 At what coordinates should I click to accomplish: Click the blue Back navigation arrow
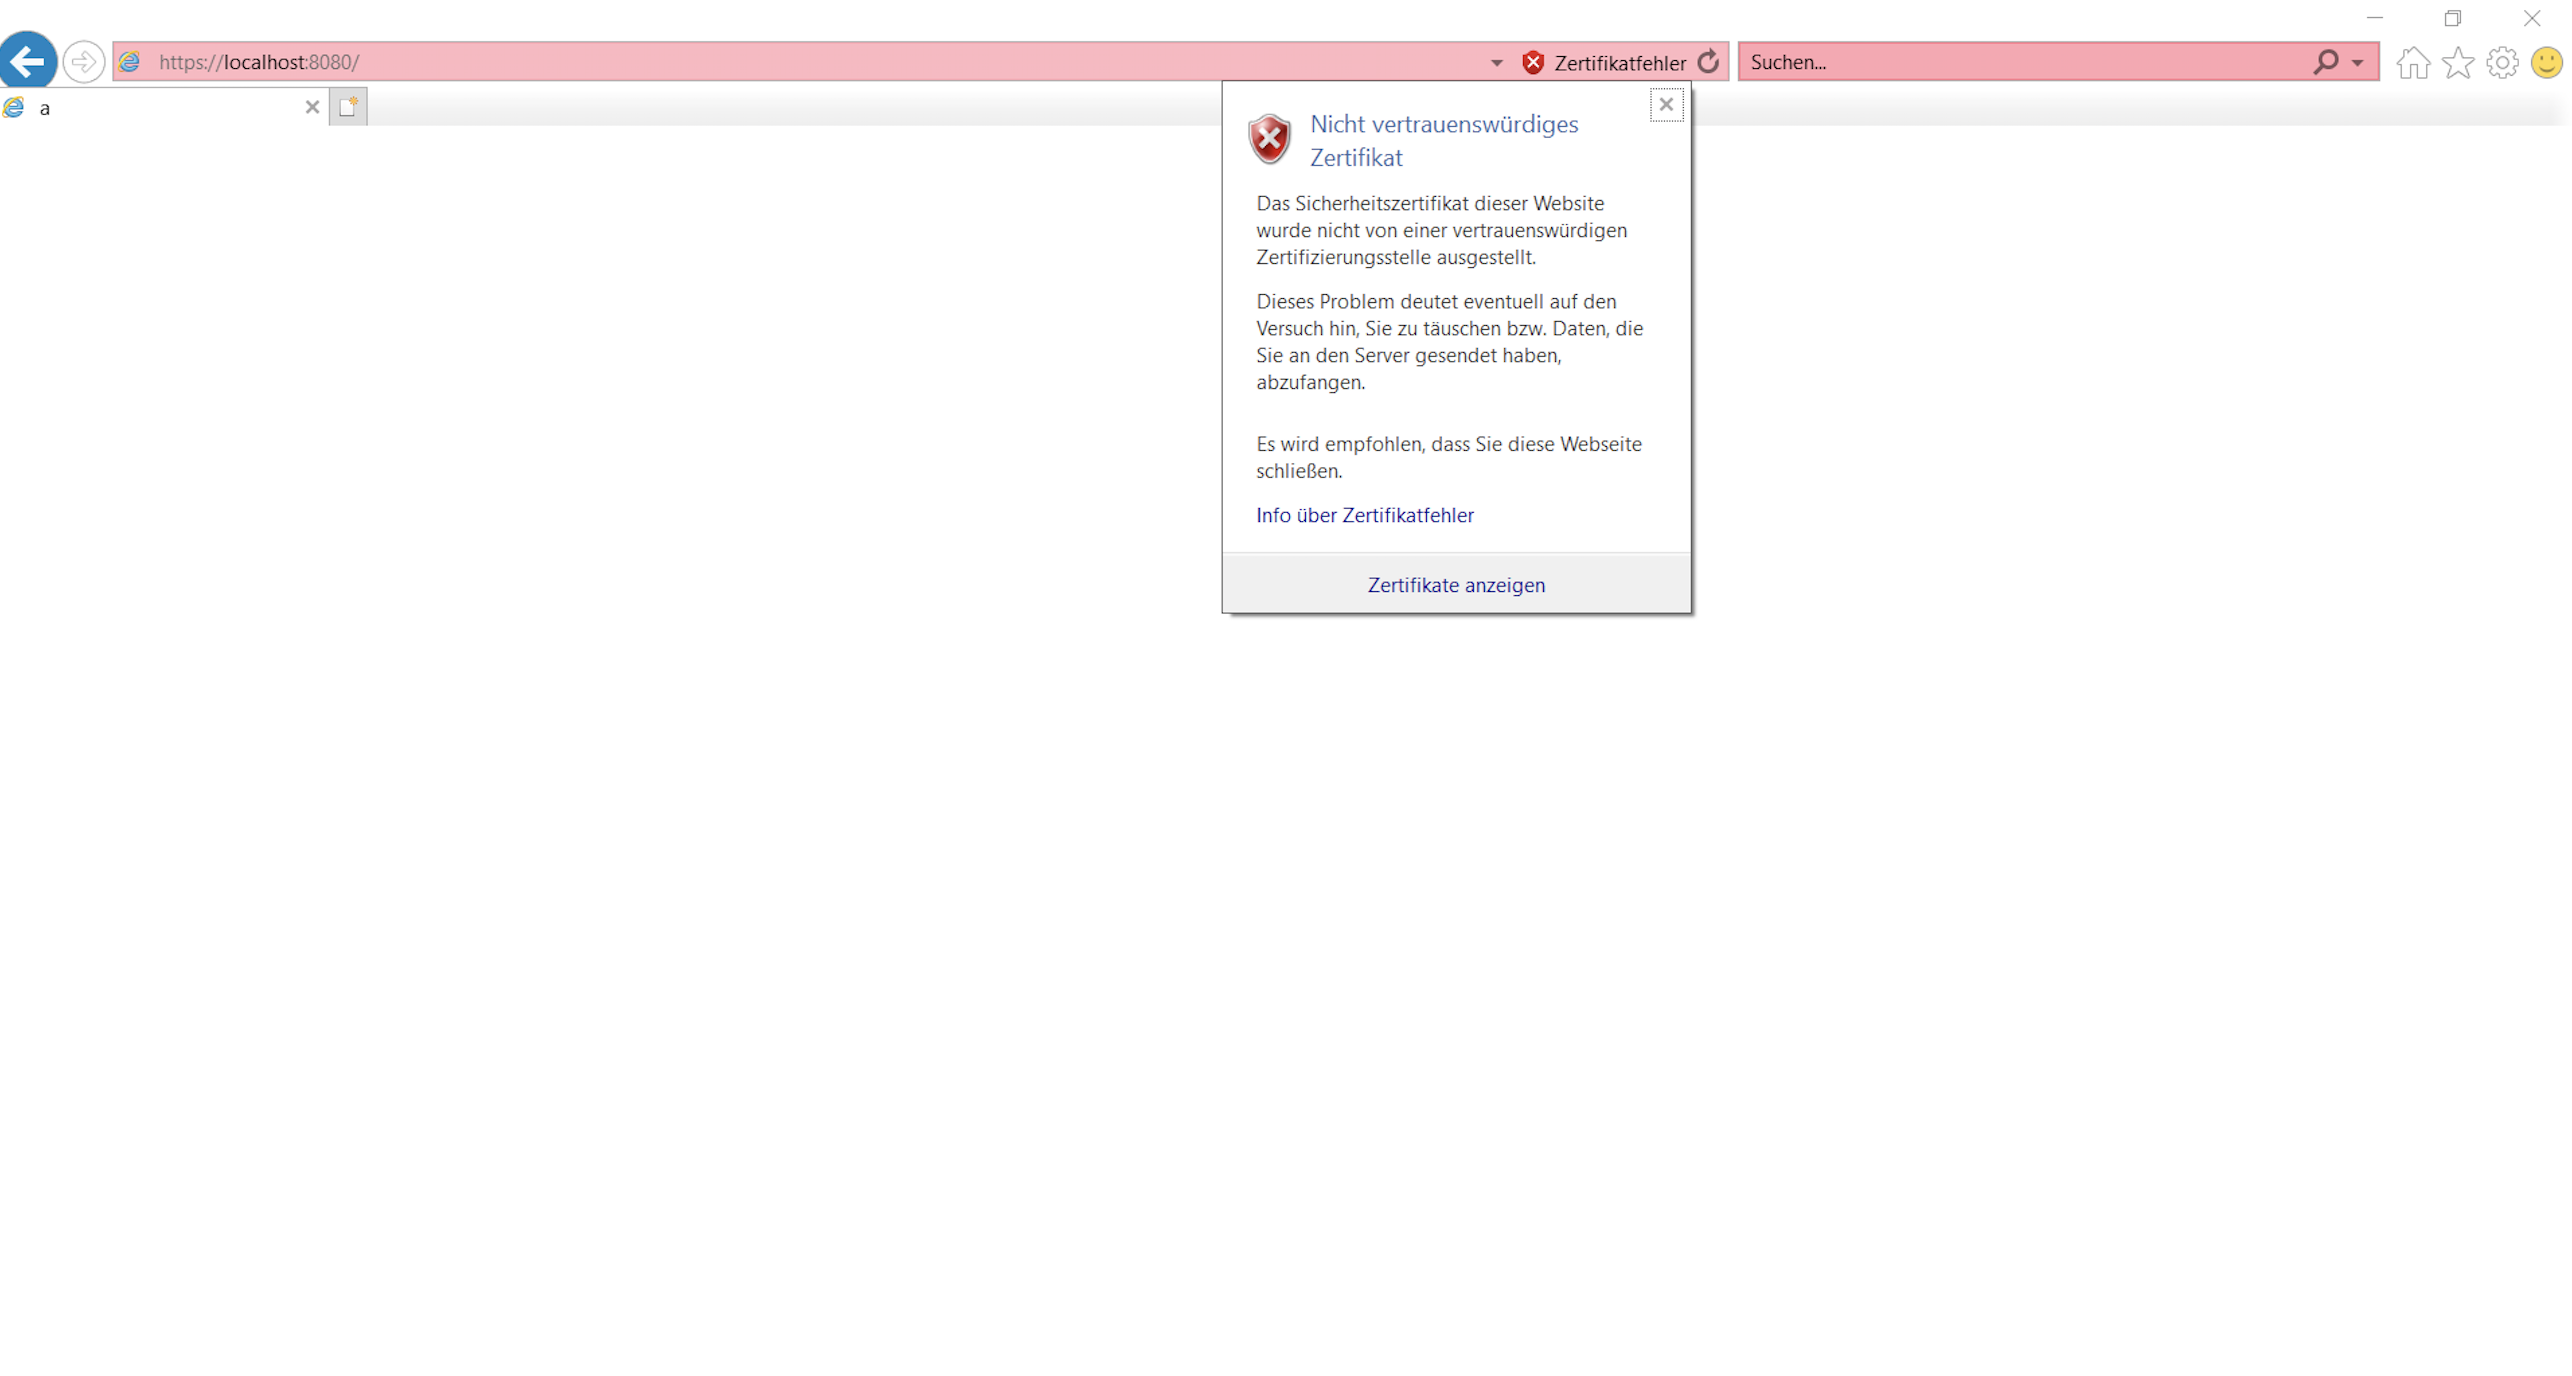pos(28,61)
